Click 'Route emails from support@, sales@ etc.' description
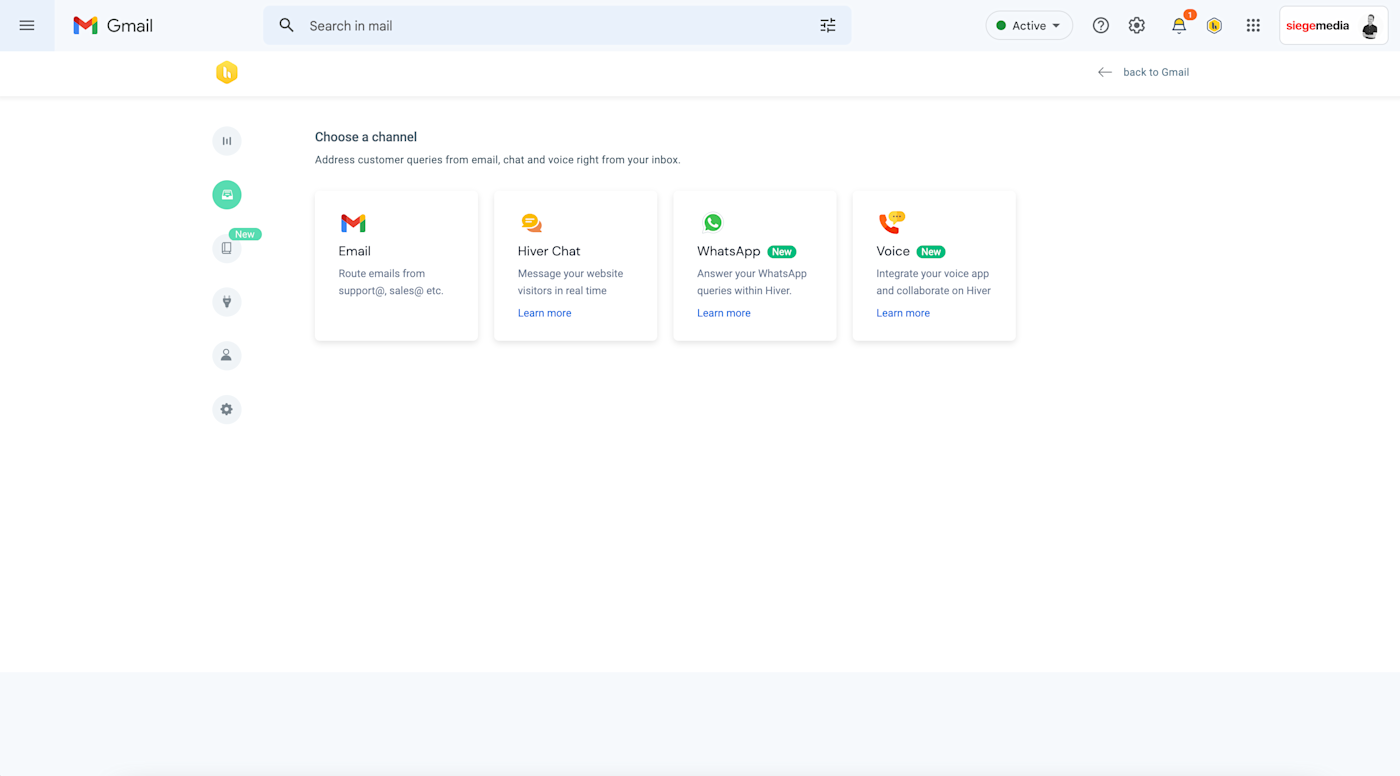Viewport: 1400px width, 776px height. click(391, 282)
